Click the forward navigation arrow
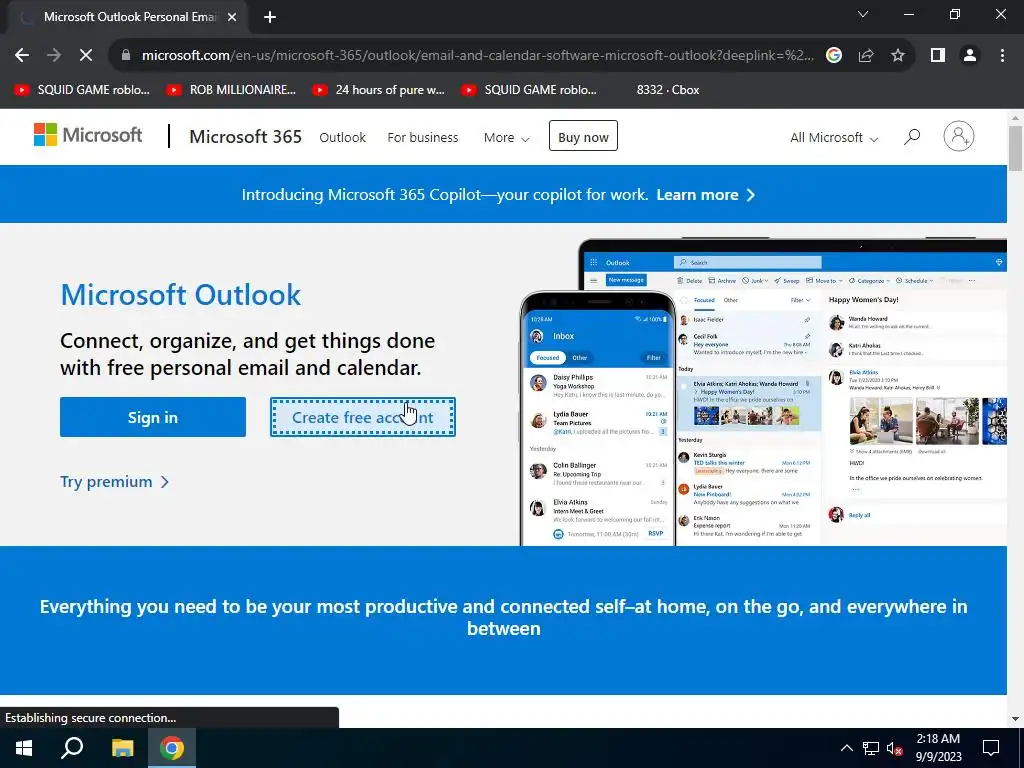 [x=54, y=56]
